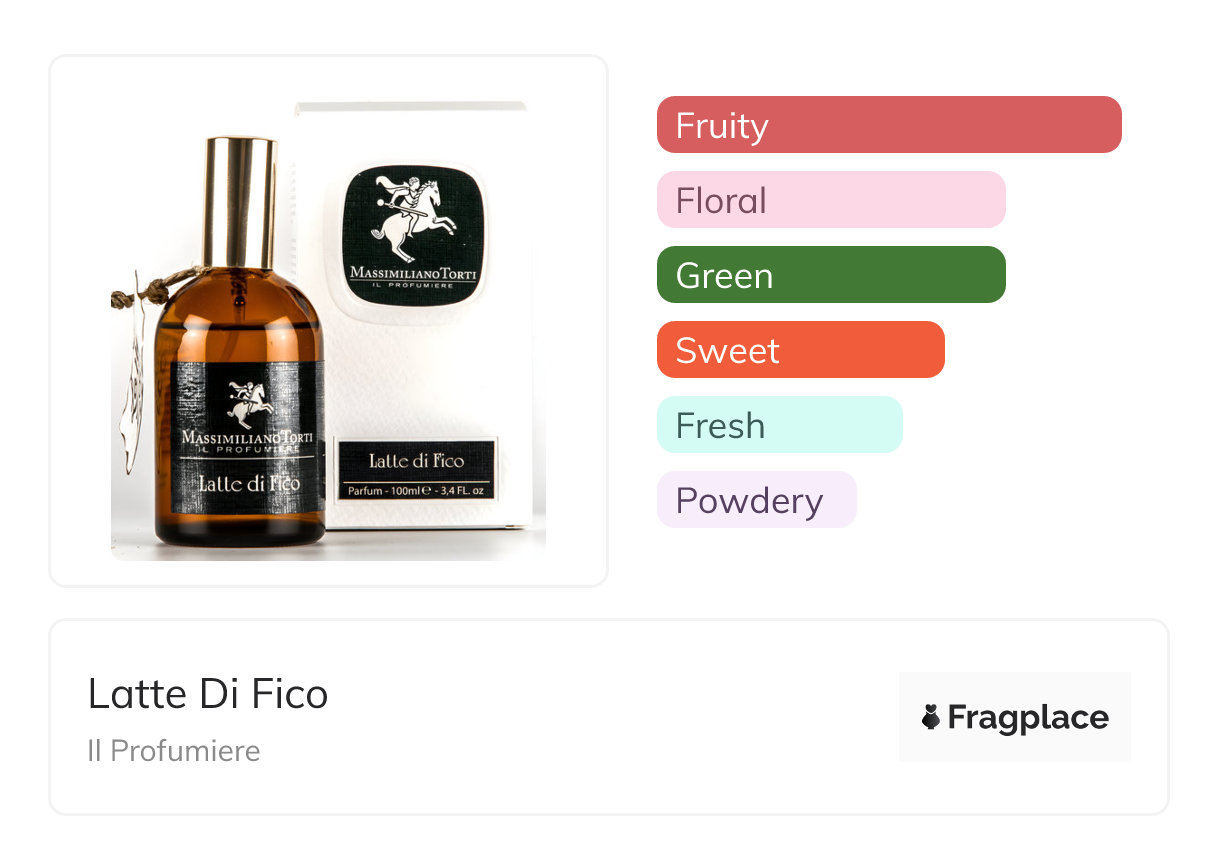Image resolution: width=1218 pixels, height=864 pixels.
Task: Click the Fresh accord bar
Action: [x=780, y=425]
